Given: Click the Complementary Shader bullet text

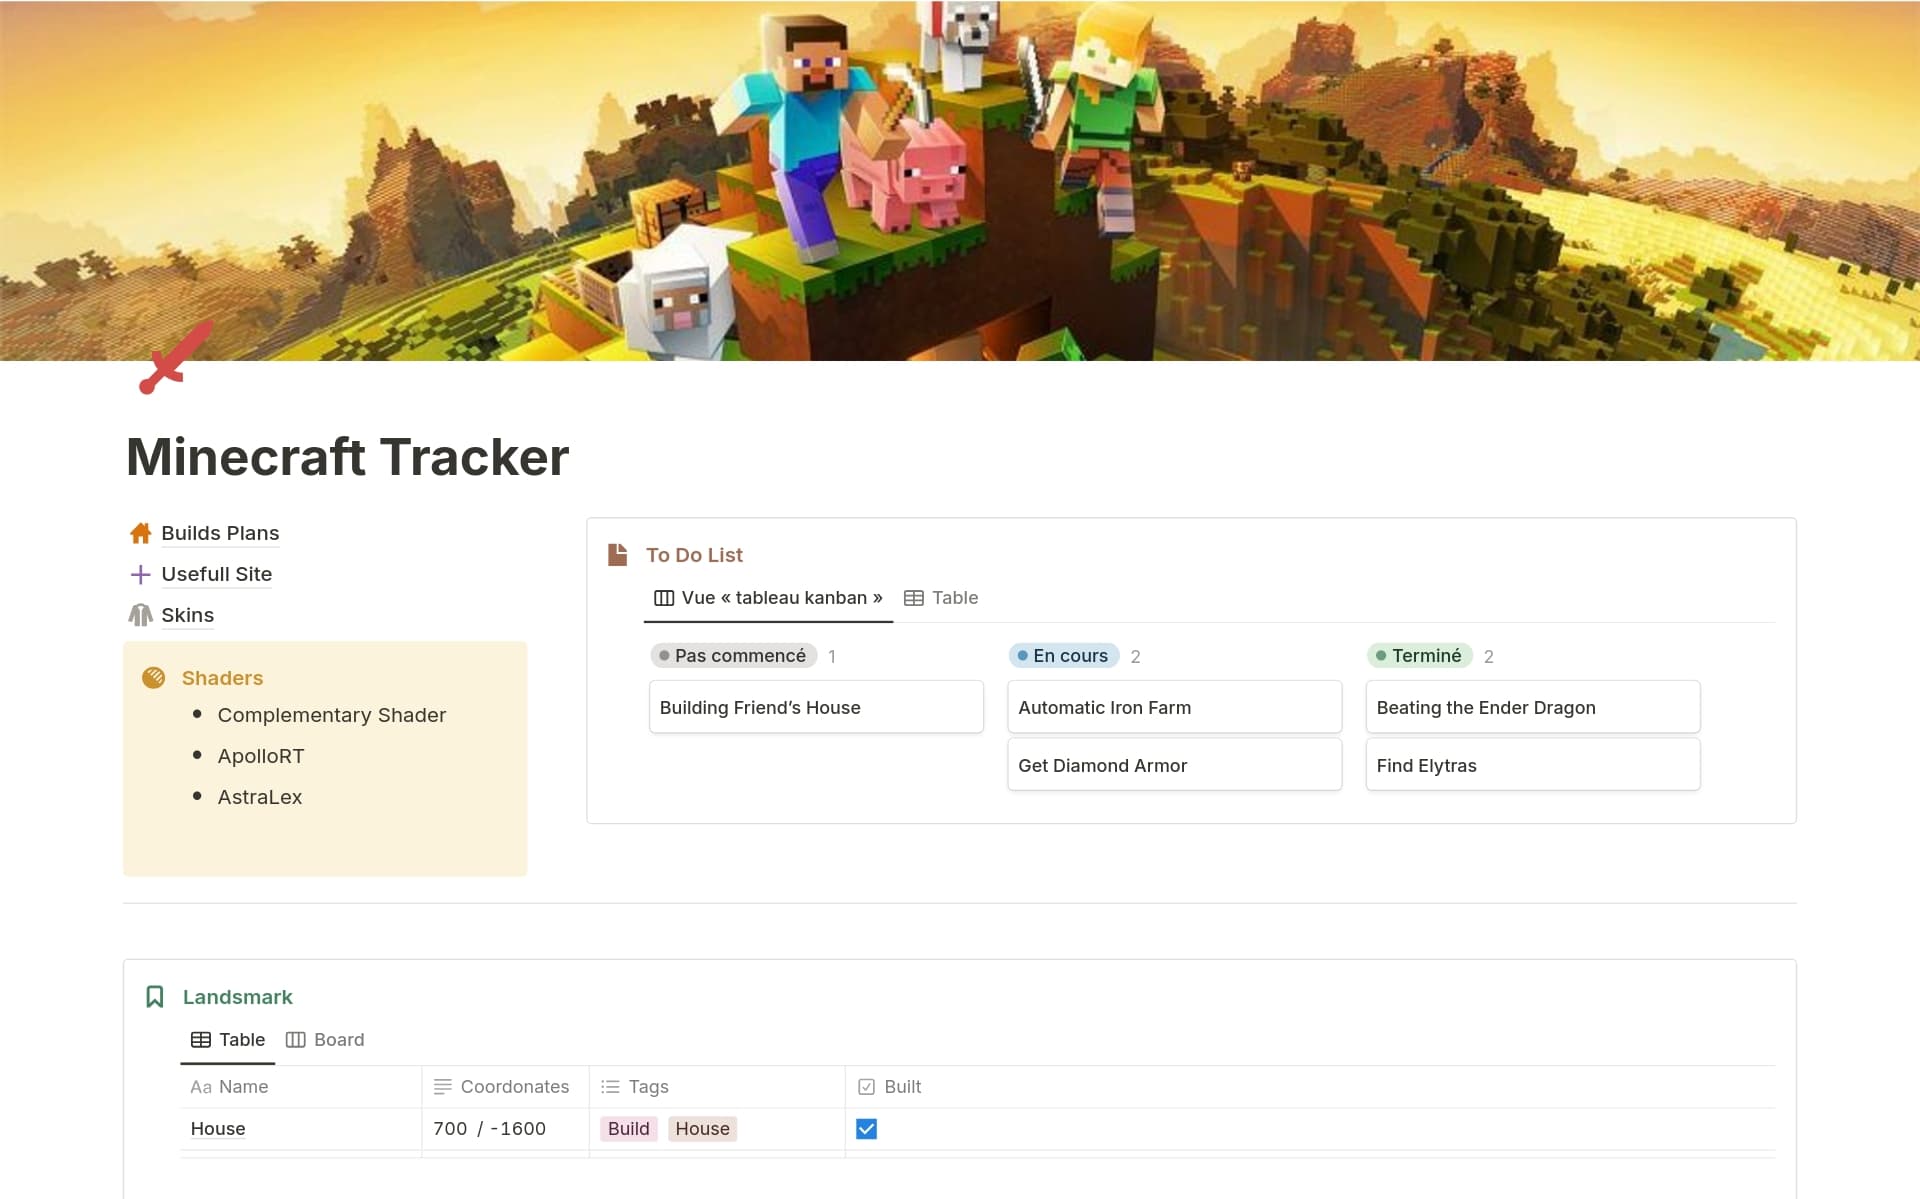Looking at the screenshot, I should pyautogui.click(x=332, y=715).
